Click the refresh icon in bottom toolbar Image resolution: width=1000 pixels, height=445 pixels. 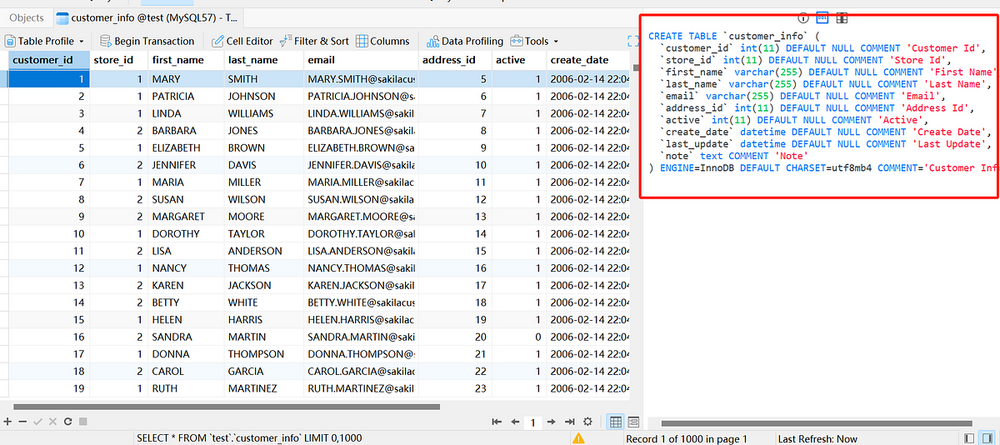(68, 422)
